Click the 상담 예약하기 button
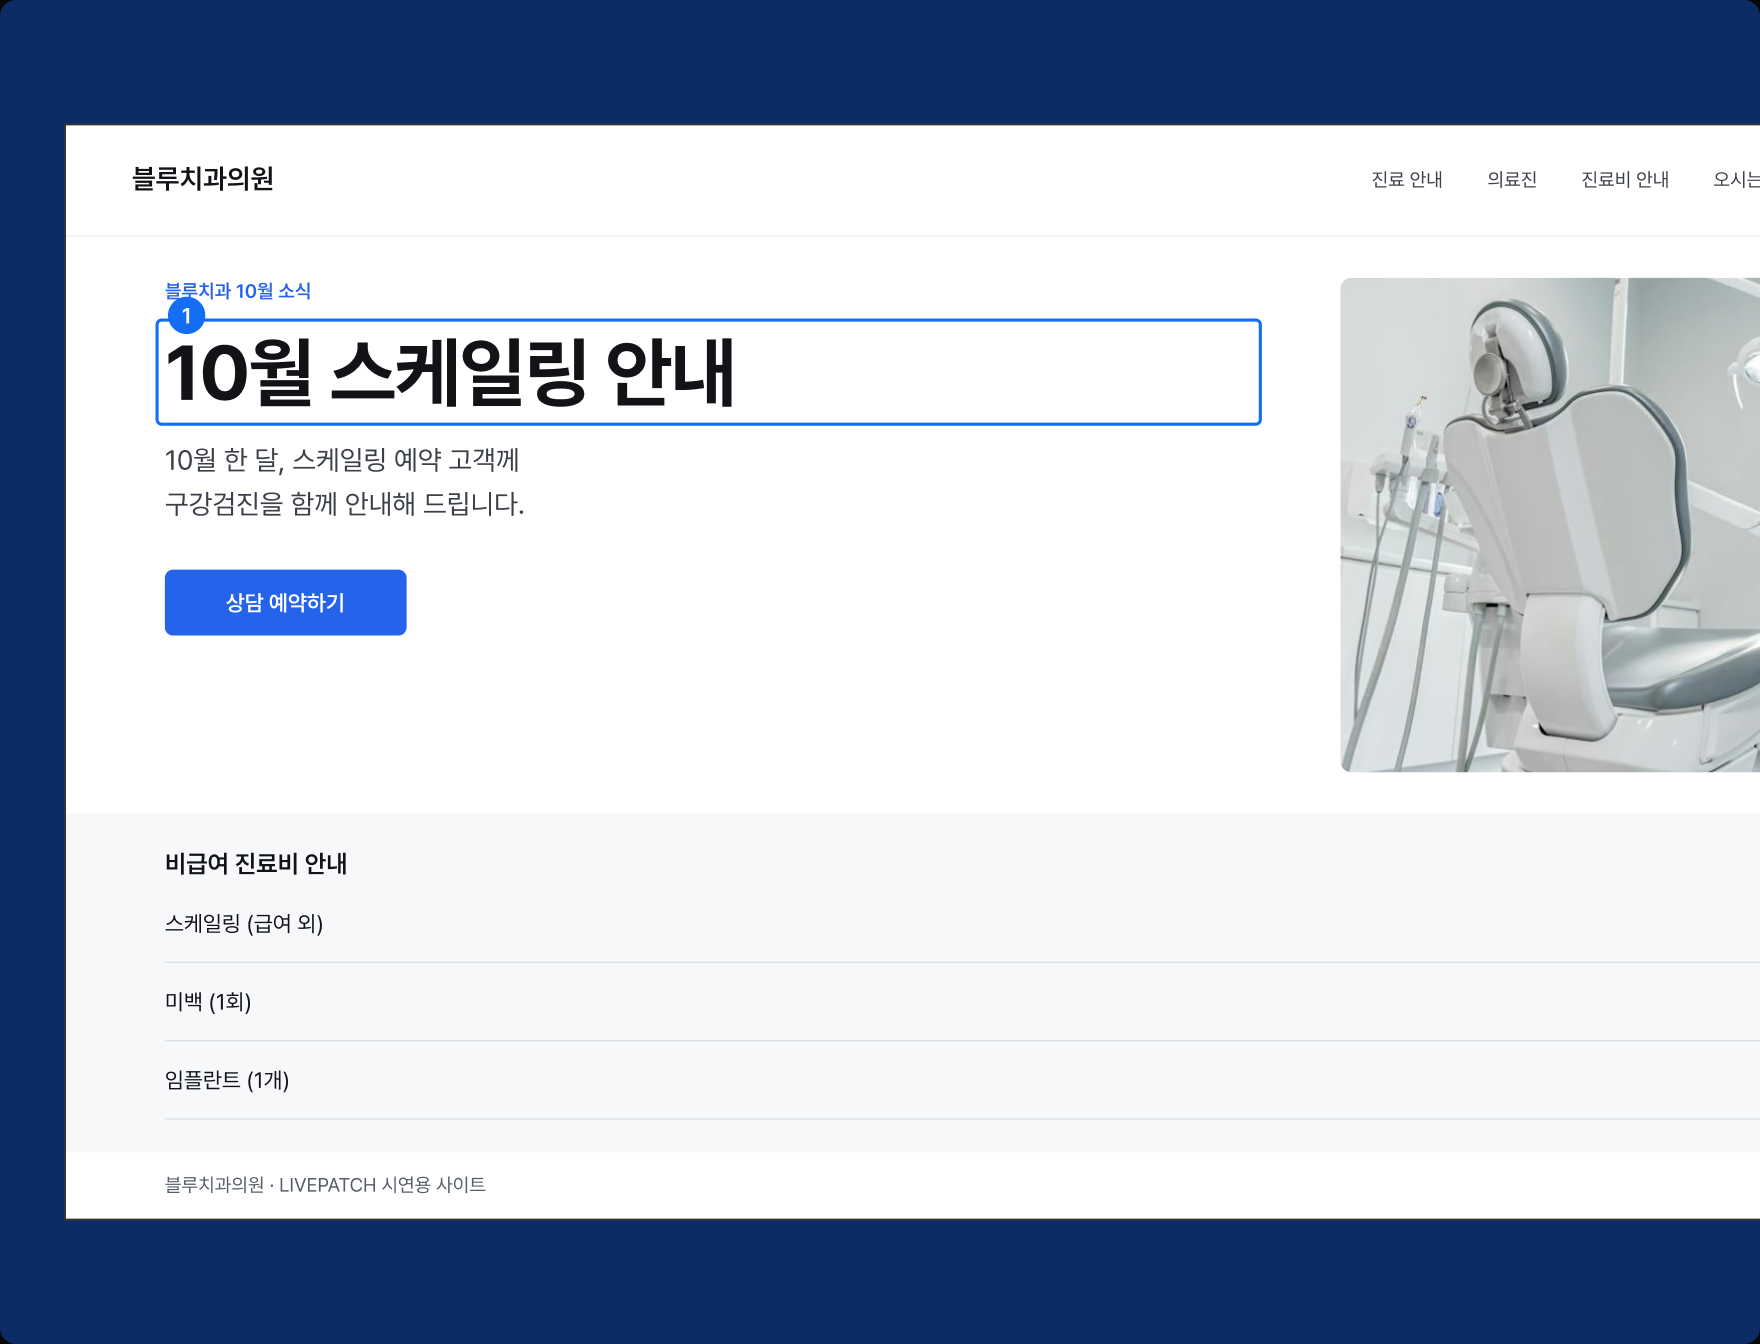This screenshot has height=1344, width=1760. (x=286, y=603)
